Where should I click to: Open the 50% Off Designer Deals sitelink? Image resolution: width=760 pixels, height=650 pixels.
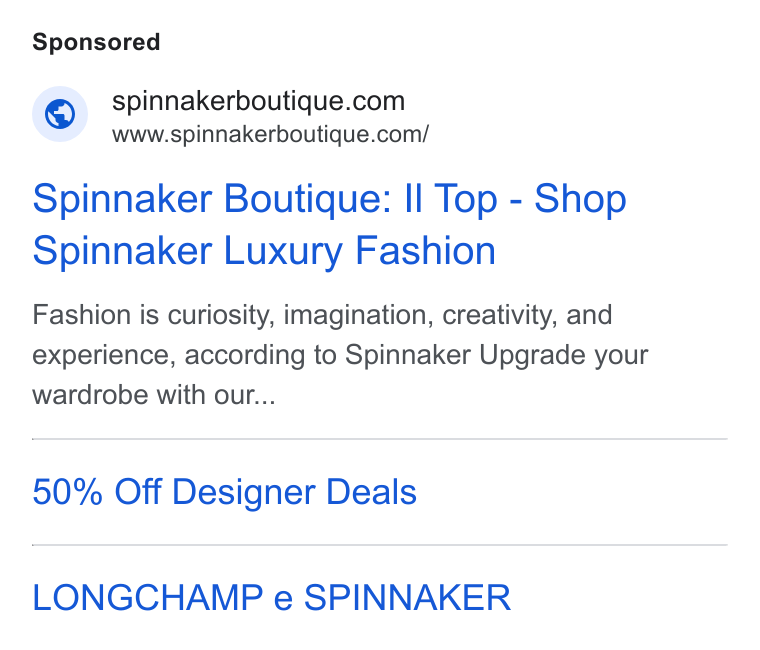tap(224, 492)
